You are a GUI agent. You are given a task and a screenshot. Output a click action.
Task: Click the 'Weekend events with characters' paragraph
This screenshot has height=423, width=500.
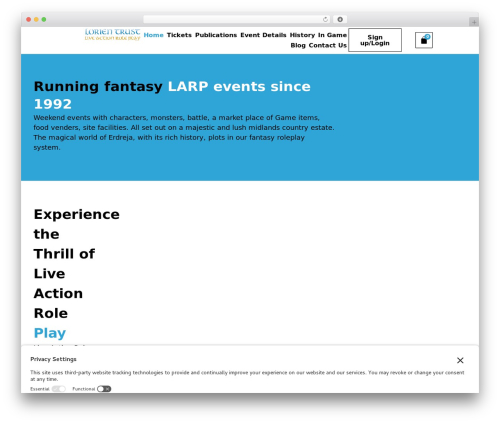184,132
